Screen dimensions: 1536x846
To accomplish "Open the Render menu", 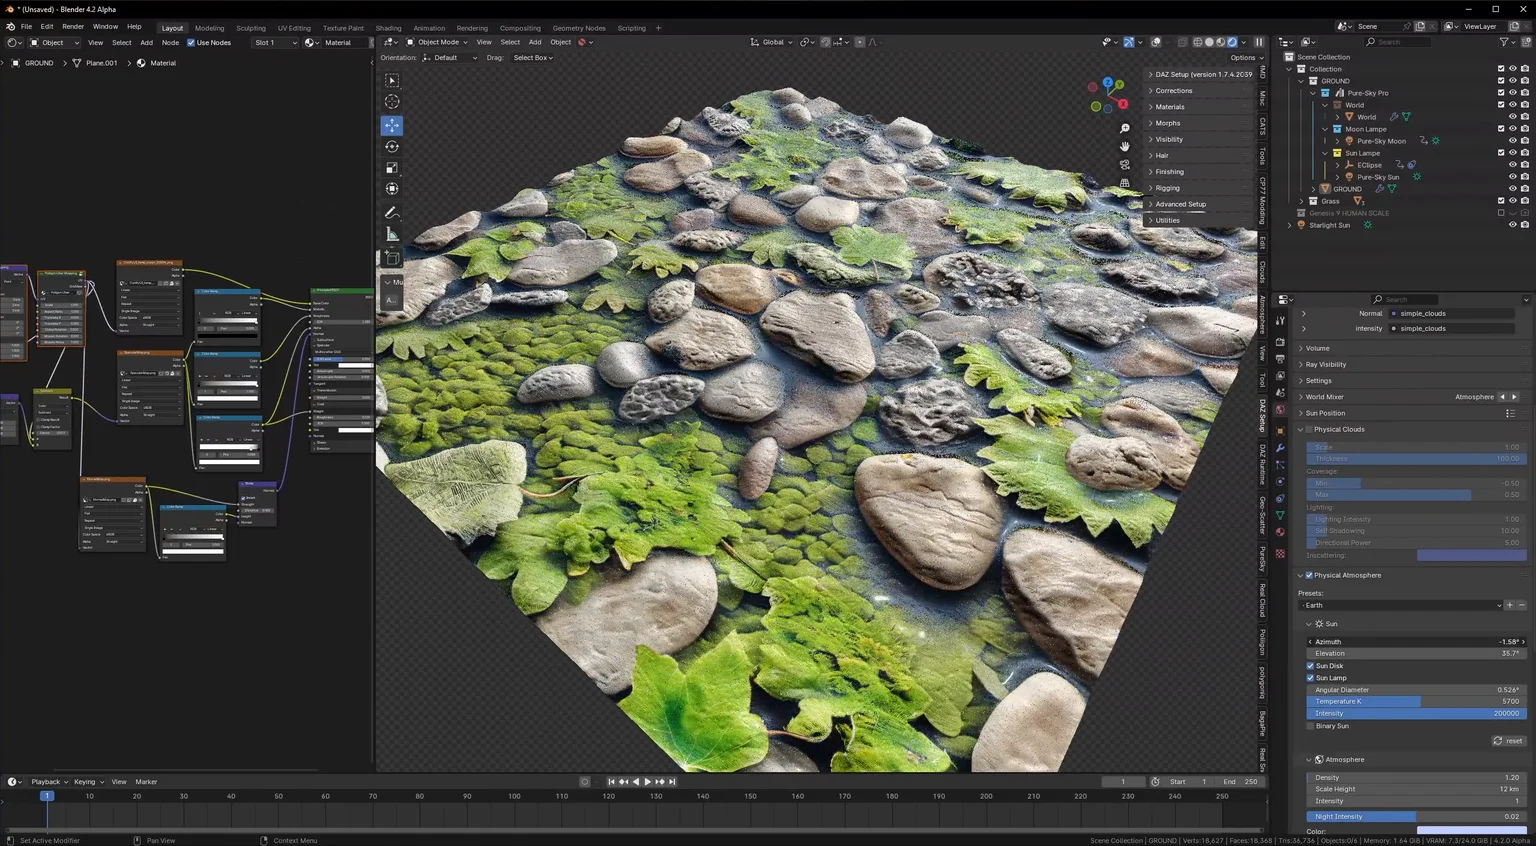I will point(73,27).
